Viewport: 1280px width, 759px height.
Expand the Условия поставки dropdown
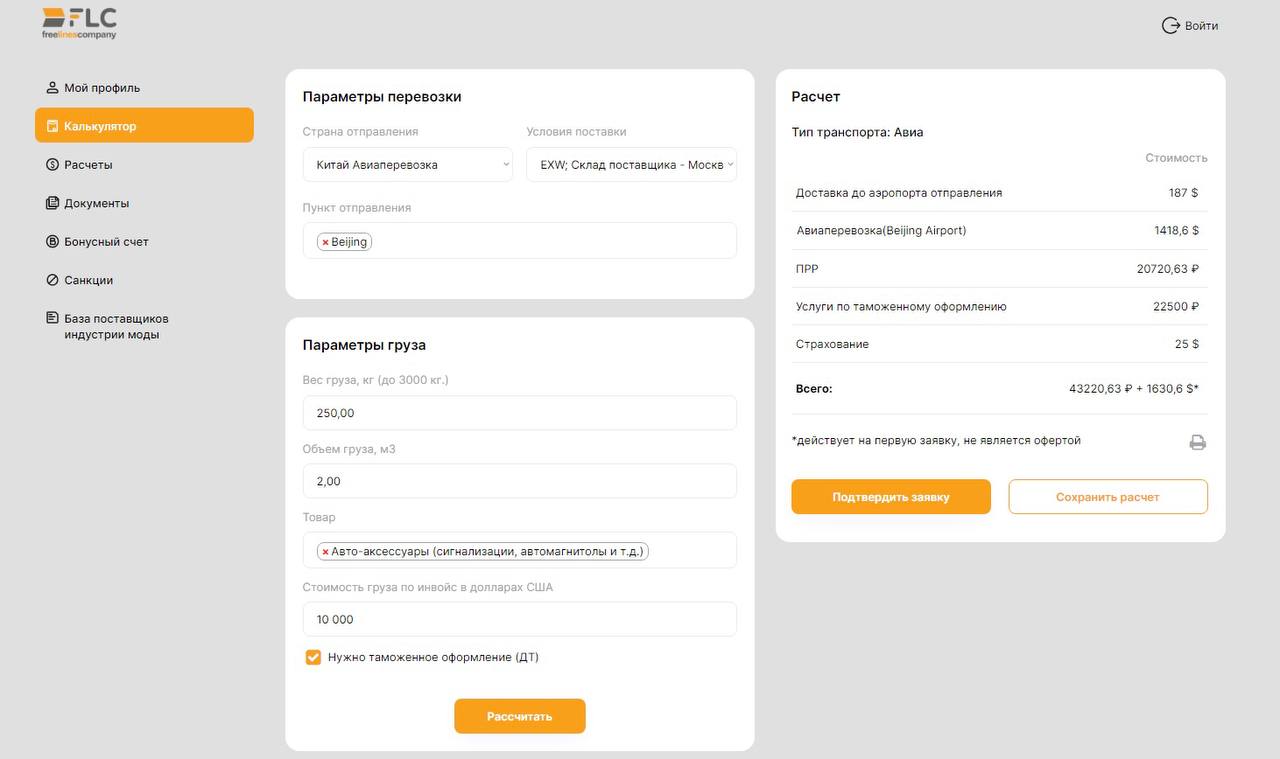[x=631, y=165]
